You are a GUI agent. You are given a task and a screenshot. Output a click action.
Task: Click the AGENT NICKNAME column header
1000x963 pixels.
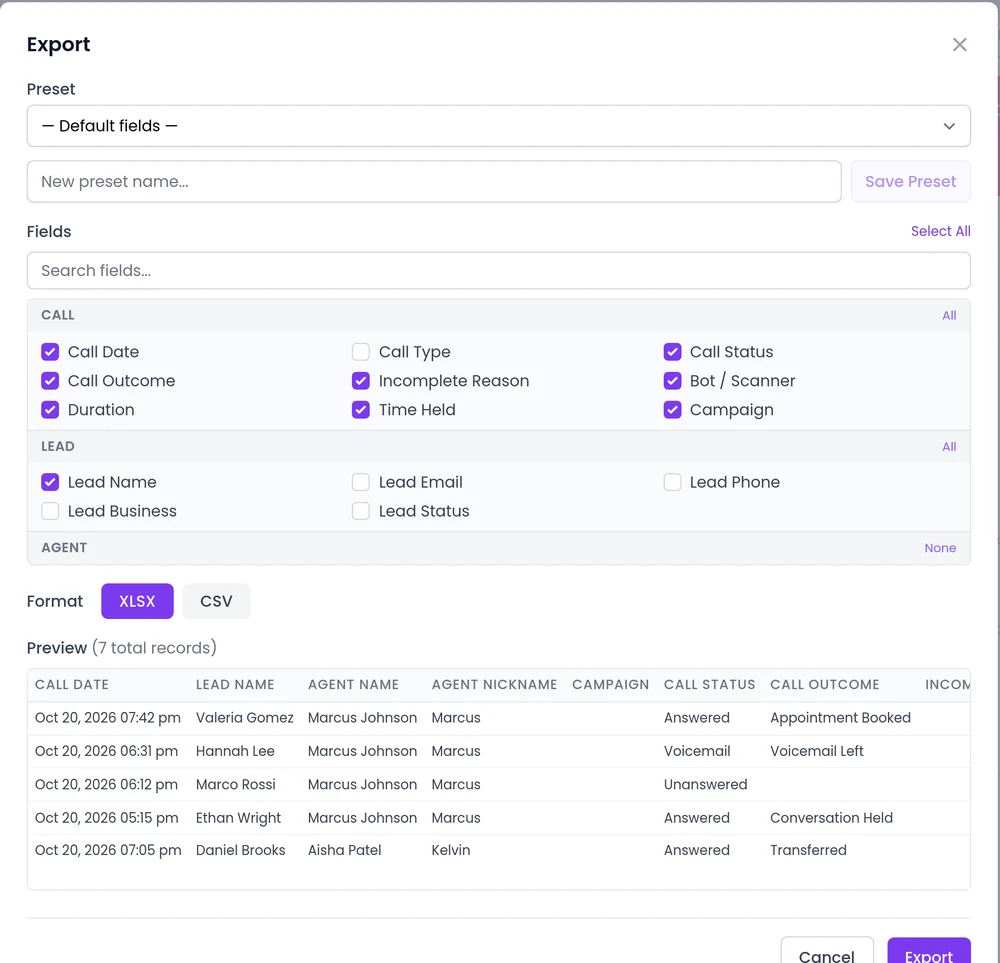pos(494,684)
